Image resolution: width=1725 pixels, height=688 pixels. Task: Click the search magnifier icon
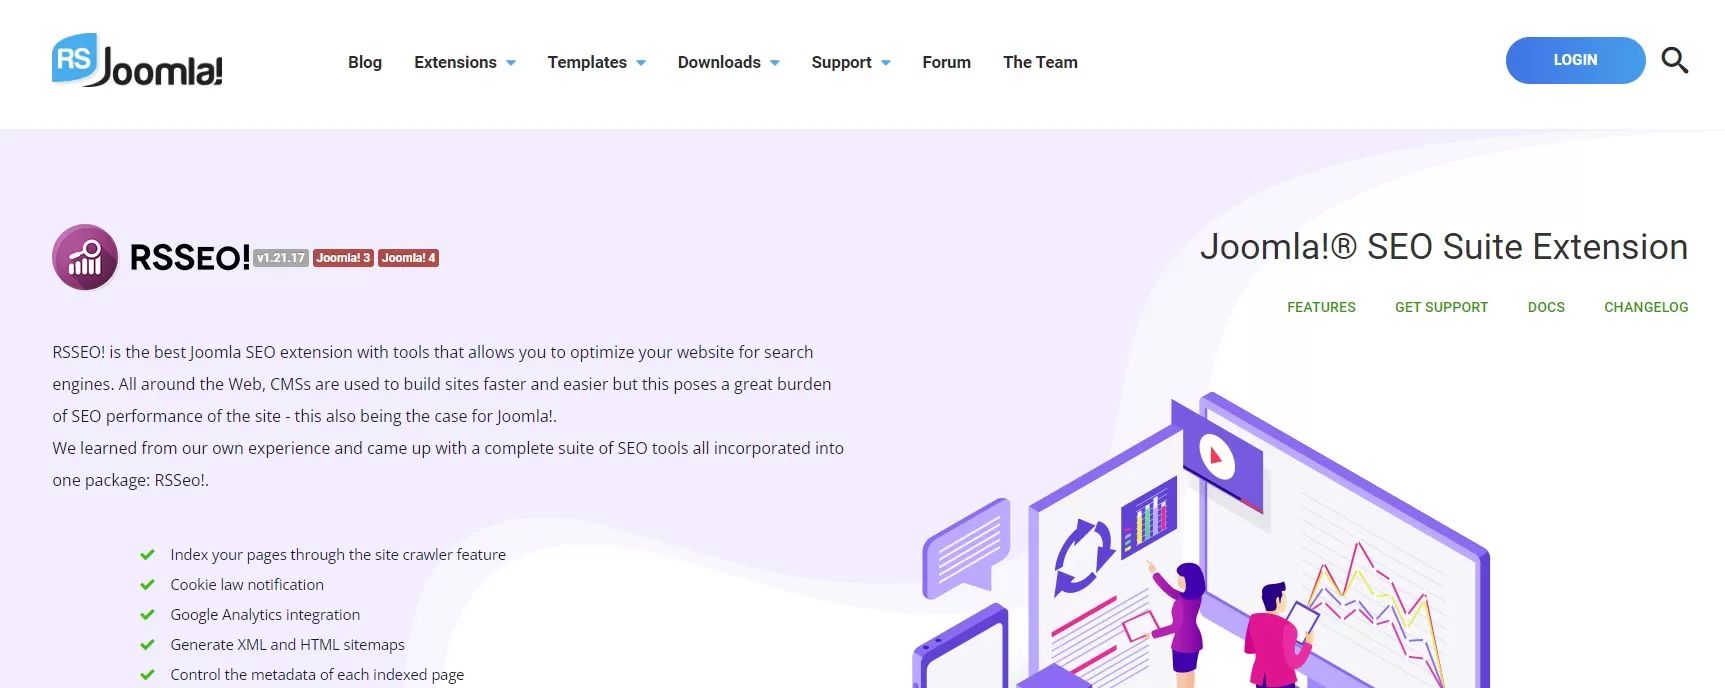(x=1674, y=61)
